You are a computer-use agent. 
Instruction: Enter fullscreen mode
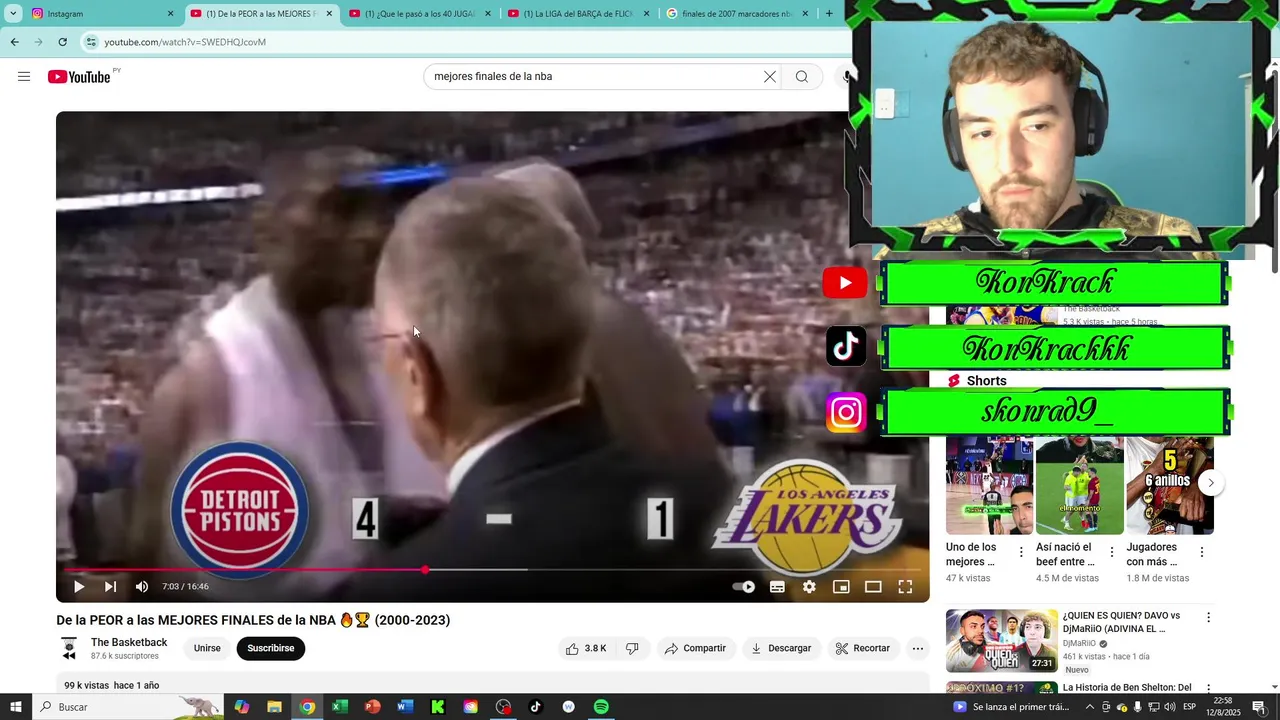point(905,587)
